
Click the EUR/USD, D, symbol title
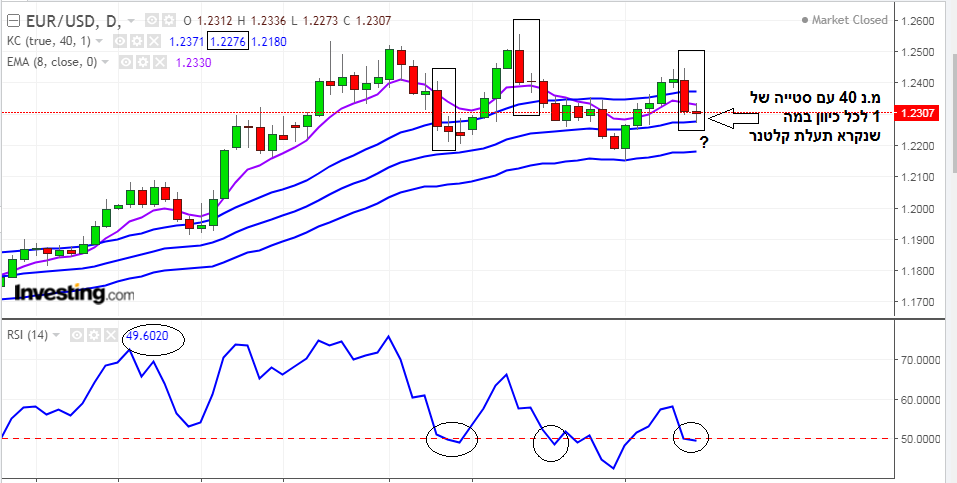(x=73, y=21)
